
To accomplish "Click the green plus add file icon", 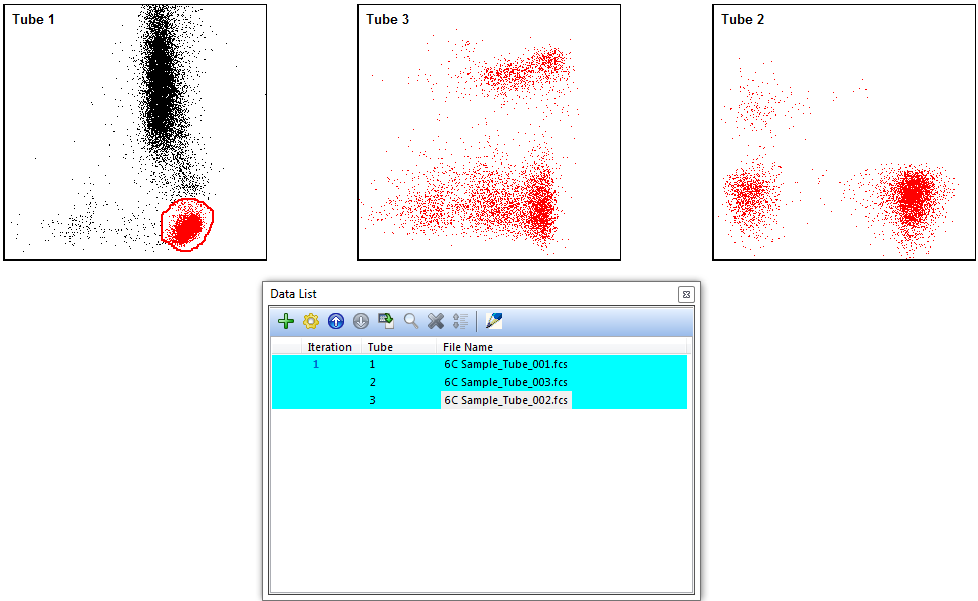I will pos(286,321).
